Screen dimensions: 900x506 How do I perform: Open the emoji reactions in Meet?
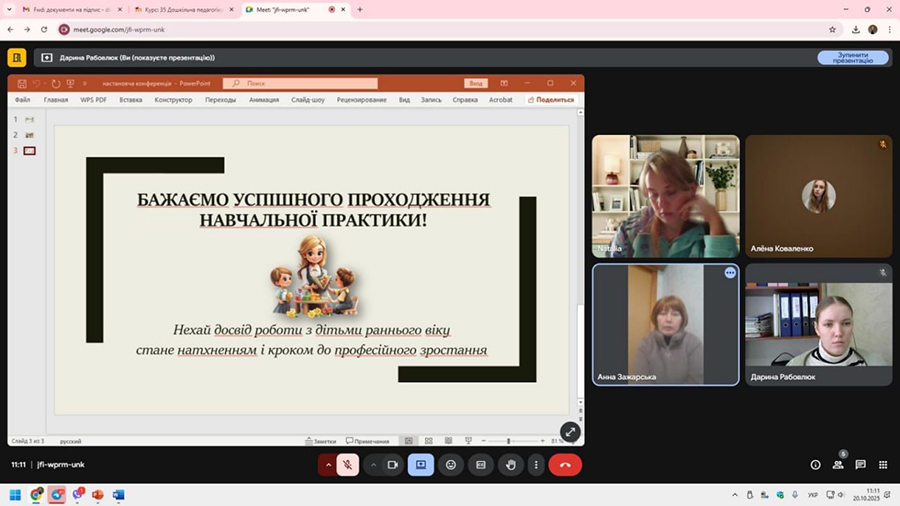[x=451, y=464]
